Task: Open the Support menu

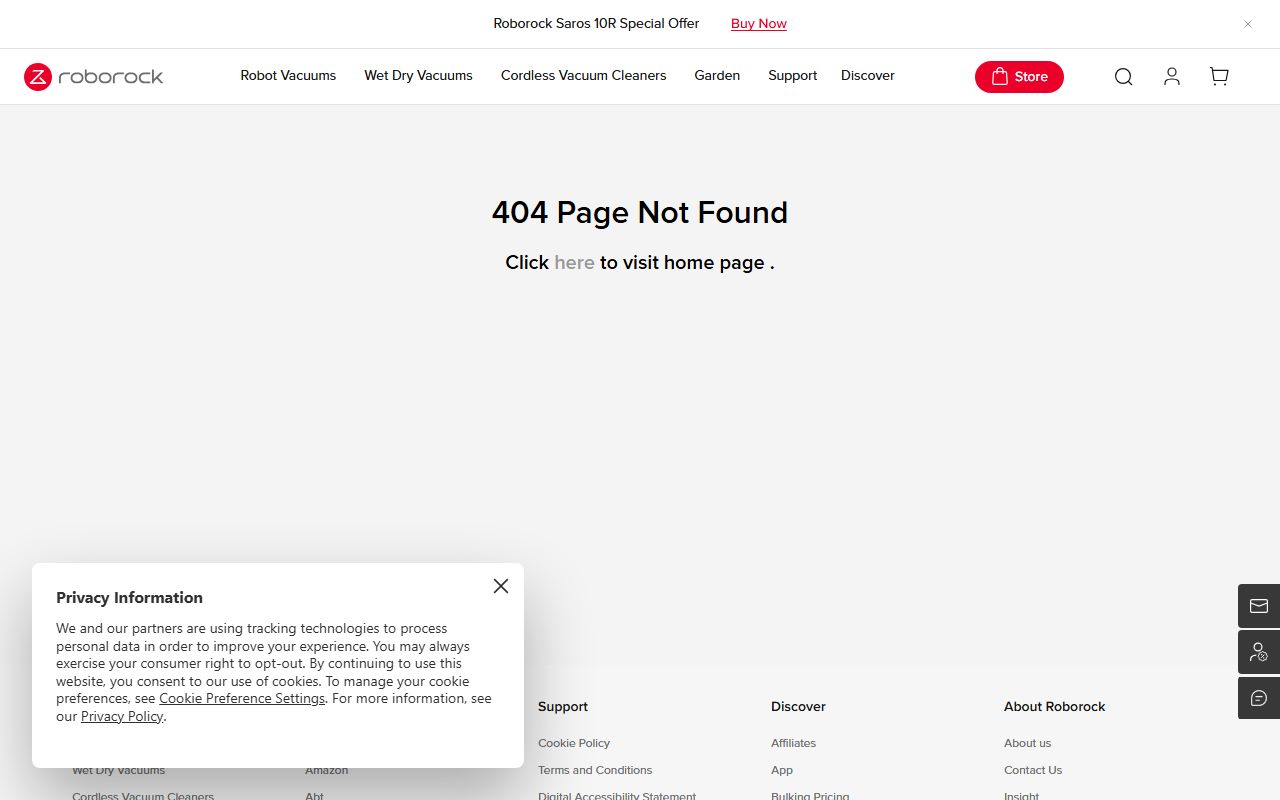Action: coord(792,76)
